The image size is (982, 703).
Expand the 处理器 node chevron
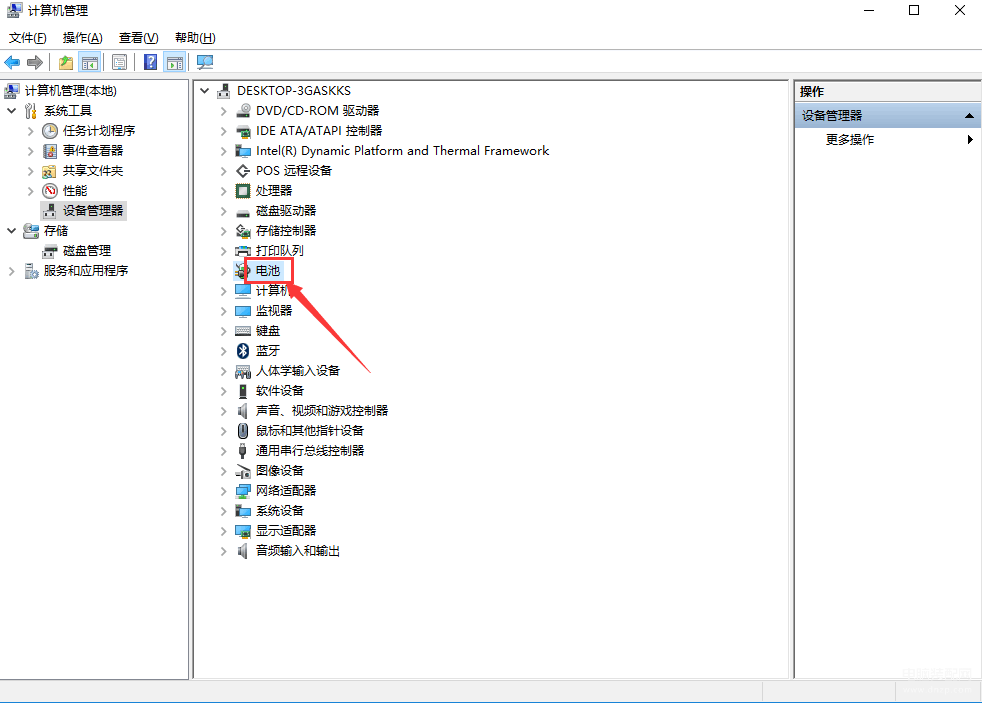pos(224,191)
